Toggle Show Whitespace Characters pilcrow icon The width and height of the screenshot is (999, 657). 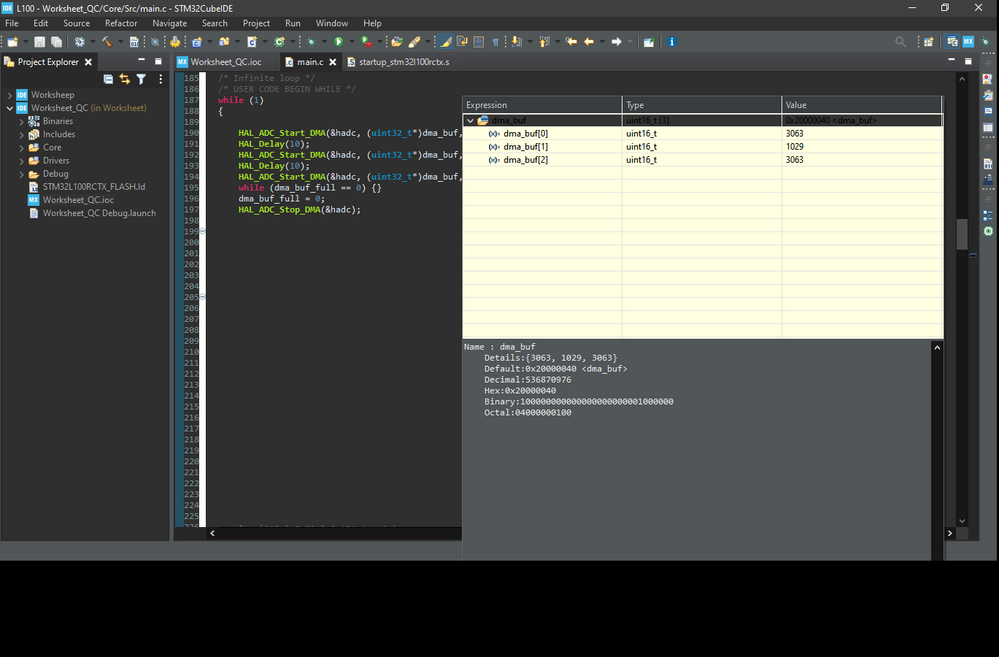(x=495, y=42)
